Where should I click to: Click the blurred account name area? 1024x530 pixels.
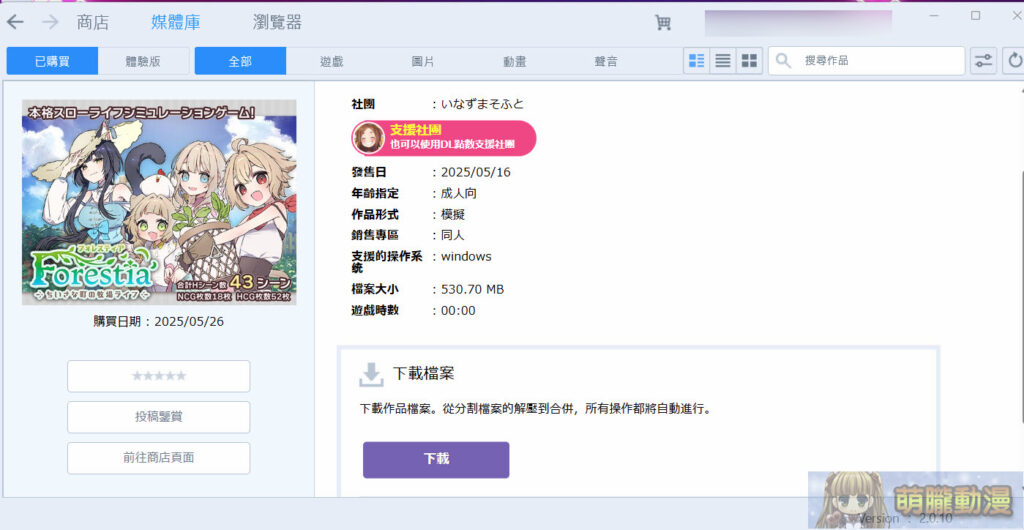[x=798, y=23]
